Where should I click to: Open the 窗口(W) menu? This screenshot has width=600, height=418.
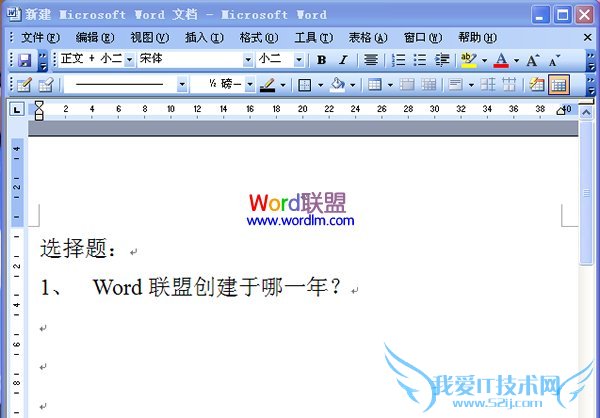423,38
